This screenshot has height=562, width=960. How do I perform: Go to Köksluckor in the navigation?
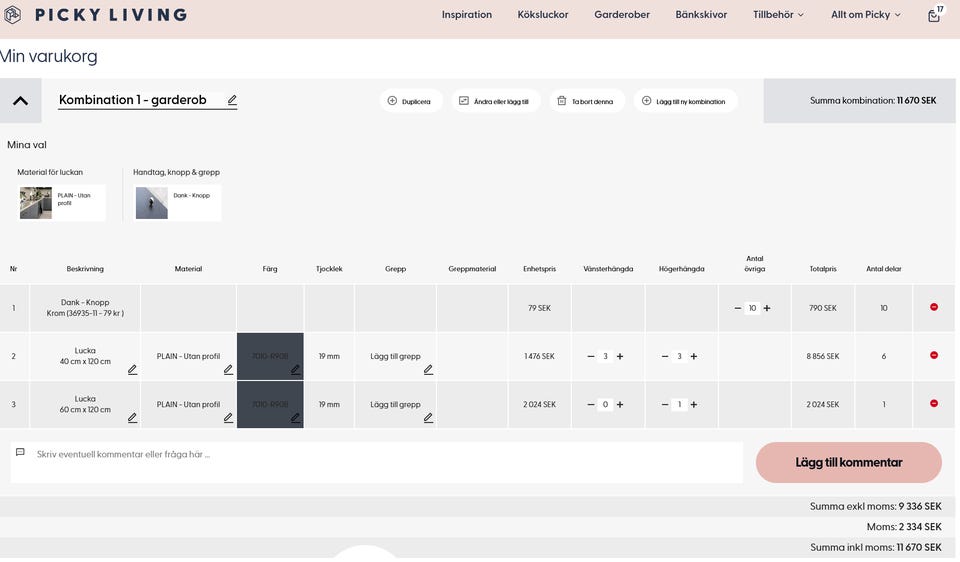point(543,15)
